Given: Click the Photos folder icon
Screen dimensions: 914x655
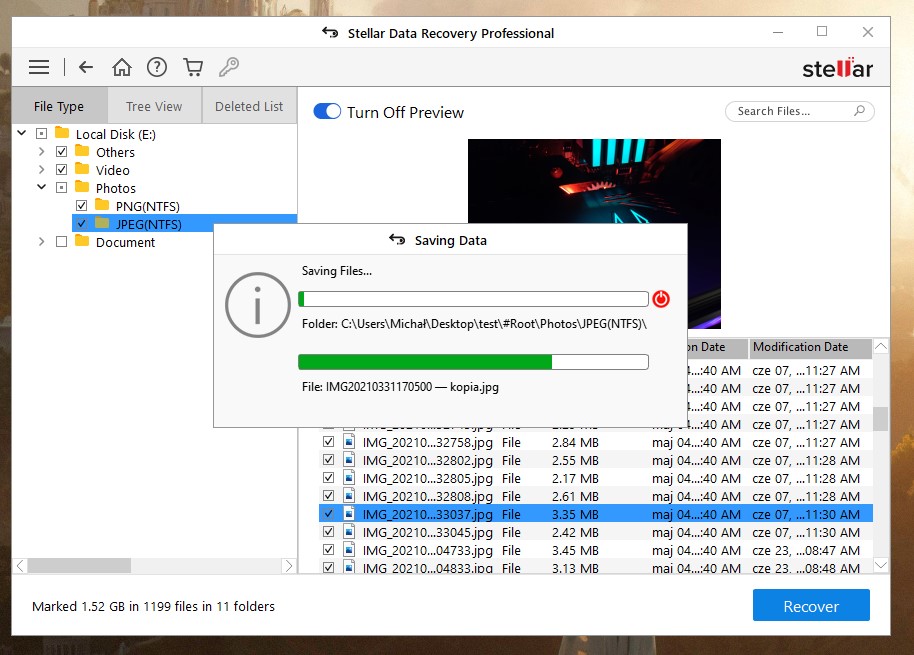Looking at the screenshot, I should pyautogui.click(x=82, y=188).
